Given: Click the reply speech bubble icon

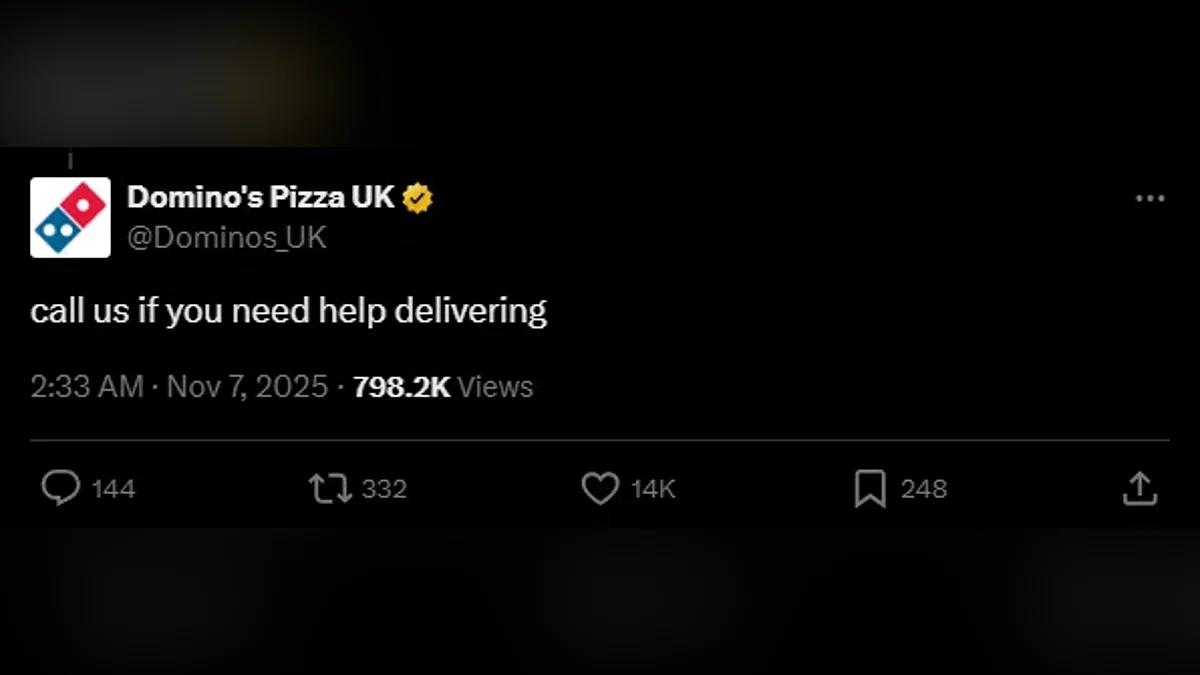Looking at the screenshot, I should (x=61, y=488).
